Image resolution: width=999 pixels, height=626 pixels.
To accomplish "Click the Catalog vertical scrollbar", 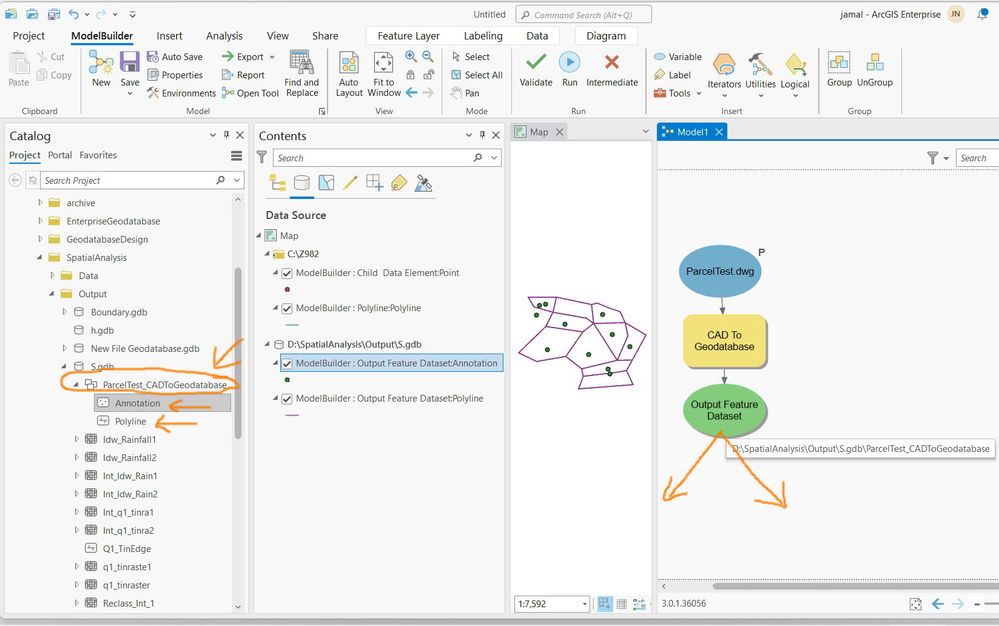I will pyautogui.click(x=238, y=353).
